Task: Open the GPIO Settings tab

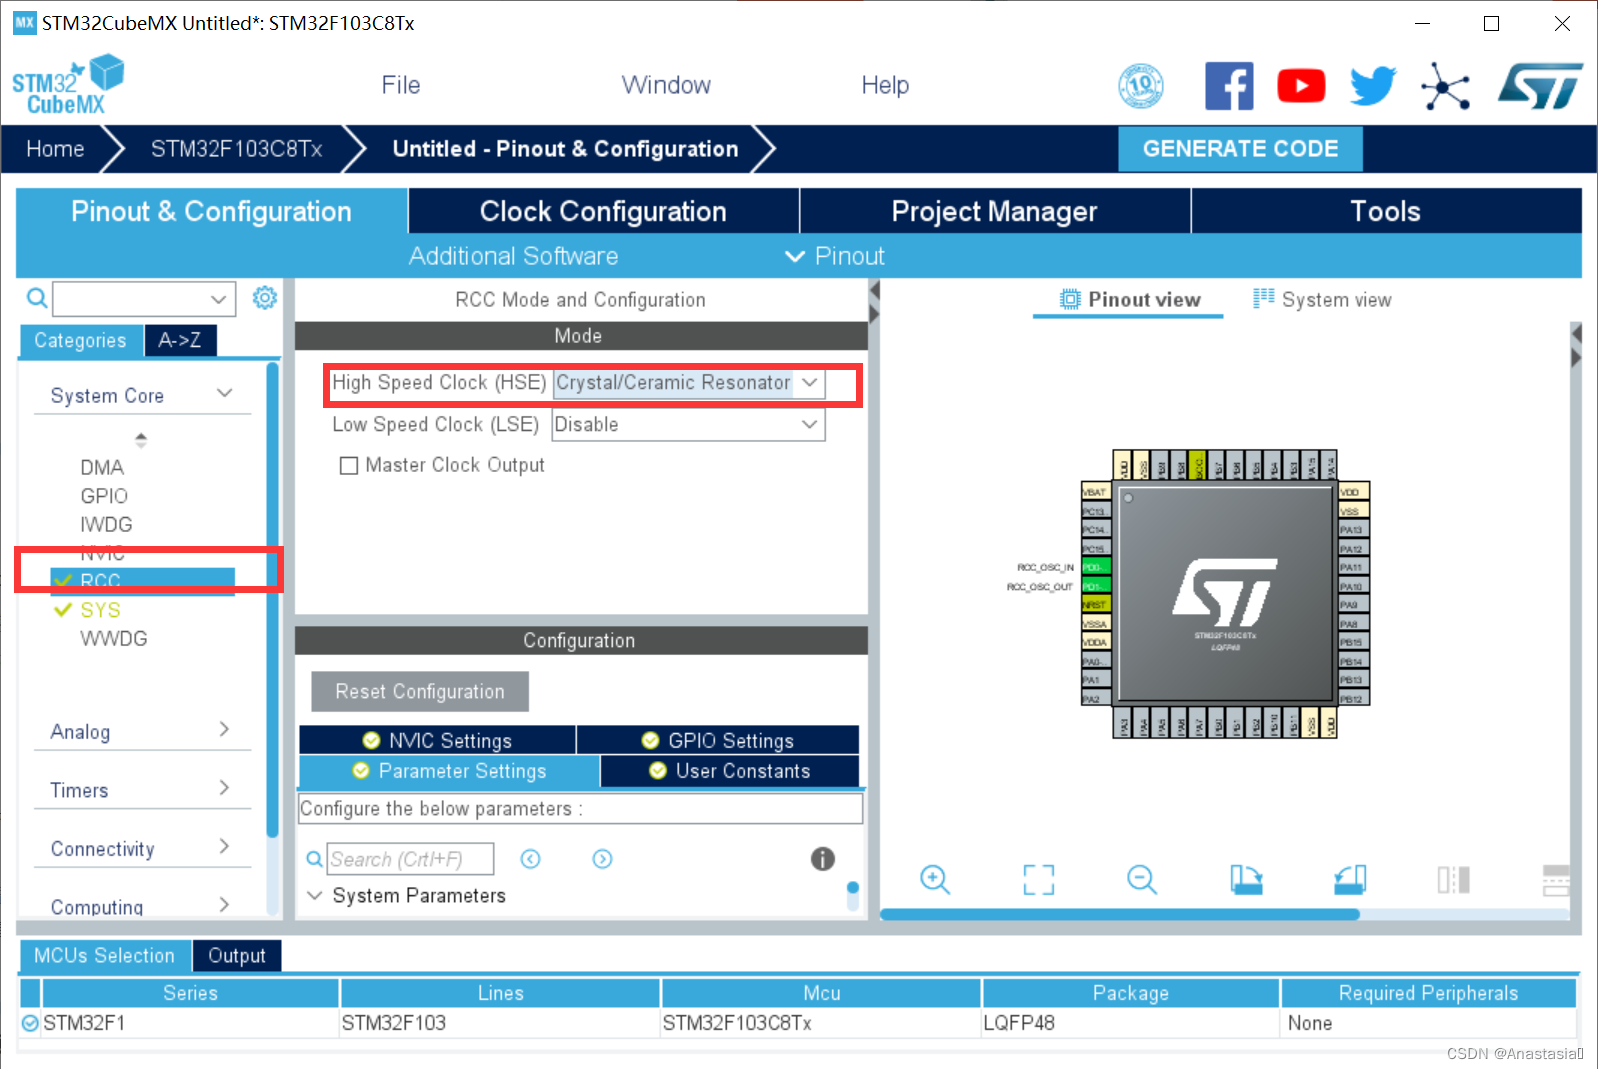Action: point(718,740)
